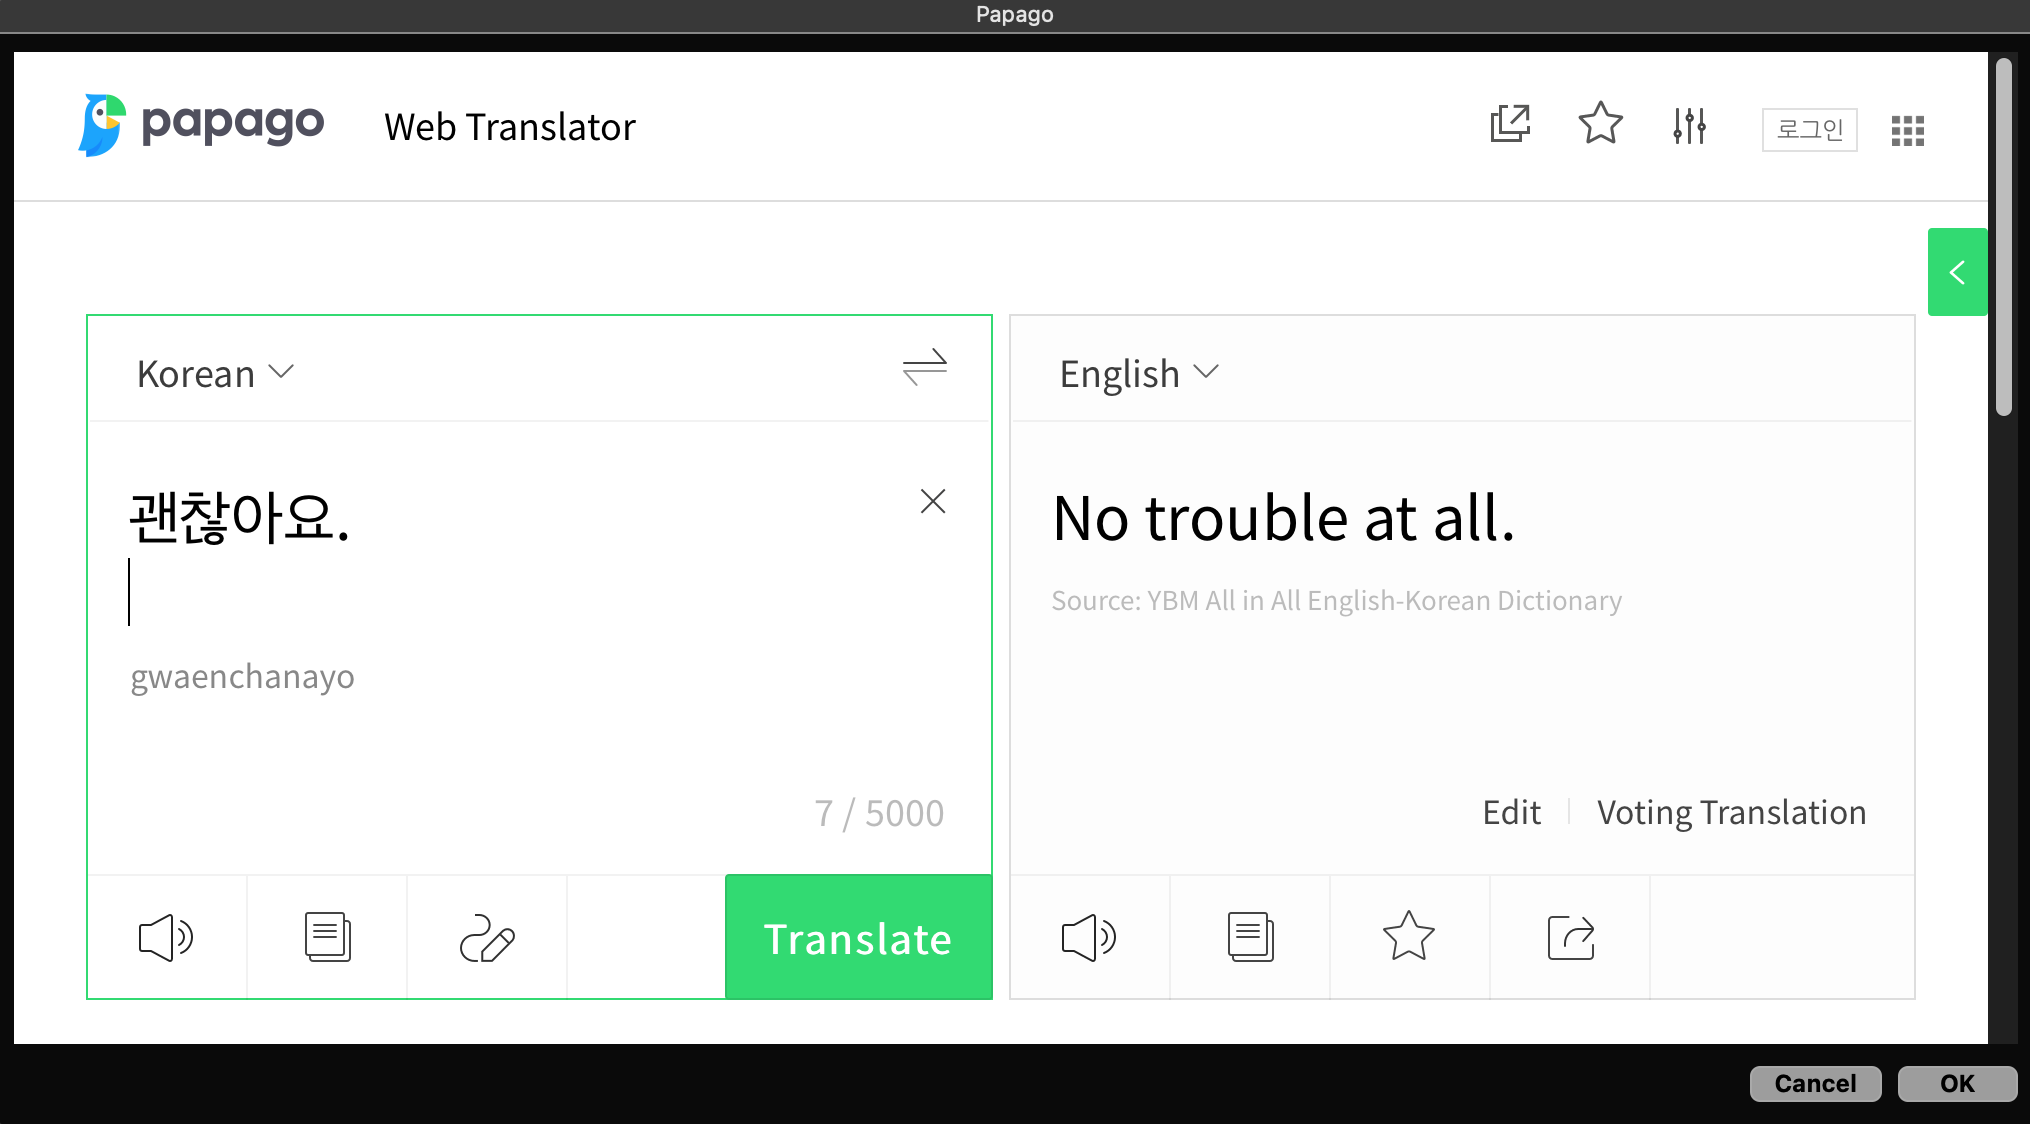The width and height of the screenshot is (2030, 1124).
Task: Click the star/favorites icon in the toolbar
Action: 1602,127
